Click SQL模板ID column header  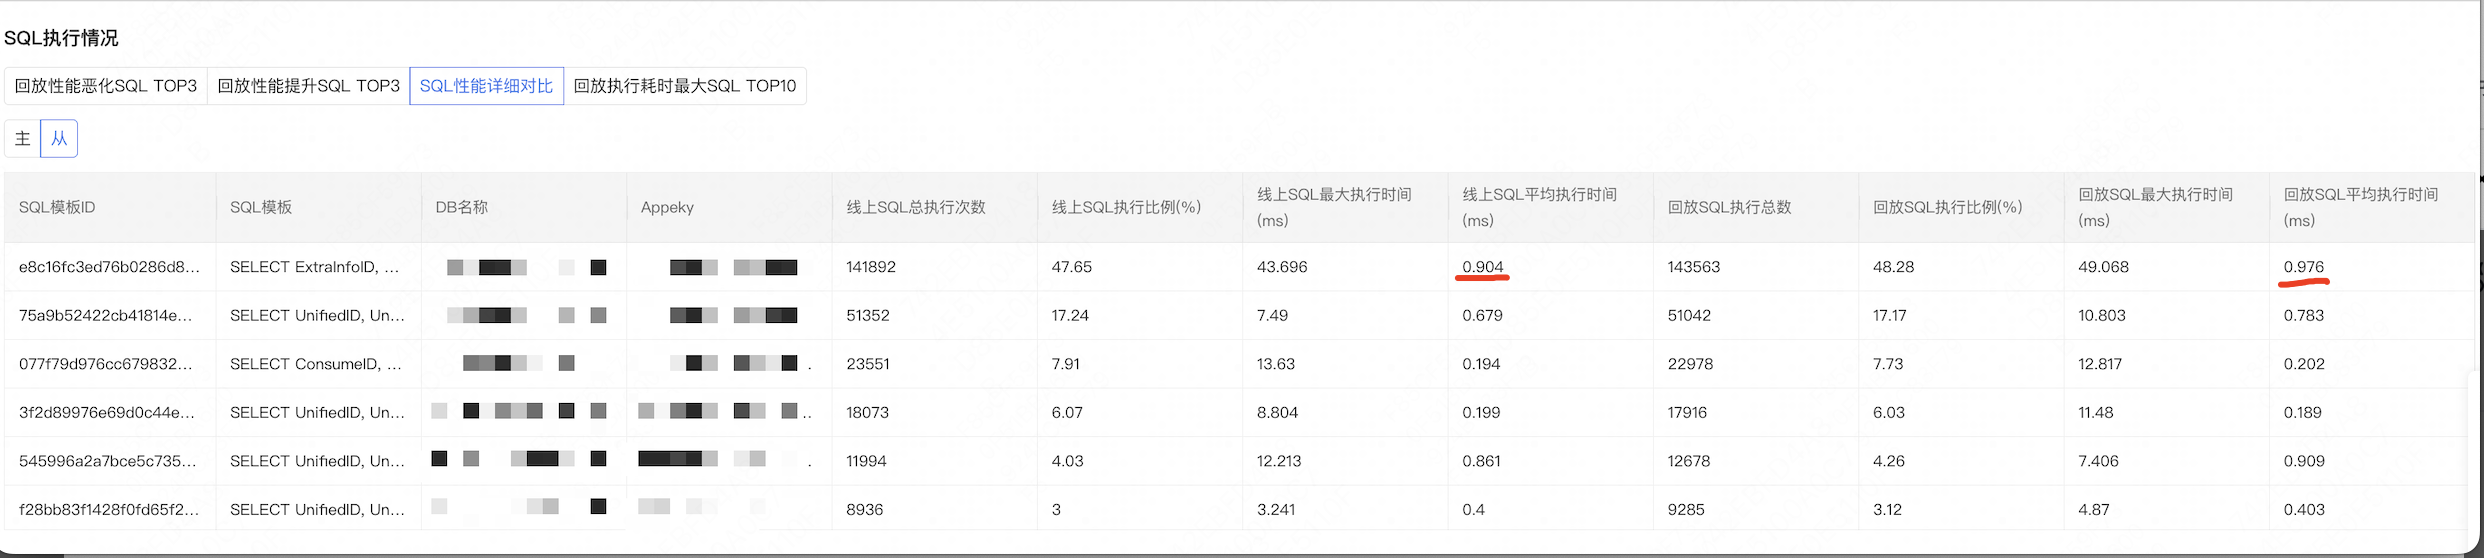tap(57, 207)
